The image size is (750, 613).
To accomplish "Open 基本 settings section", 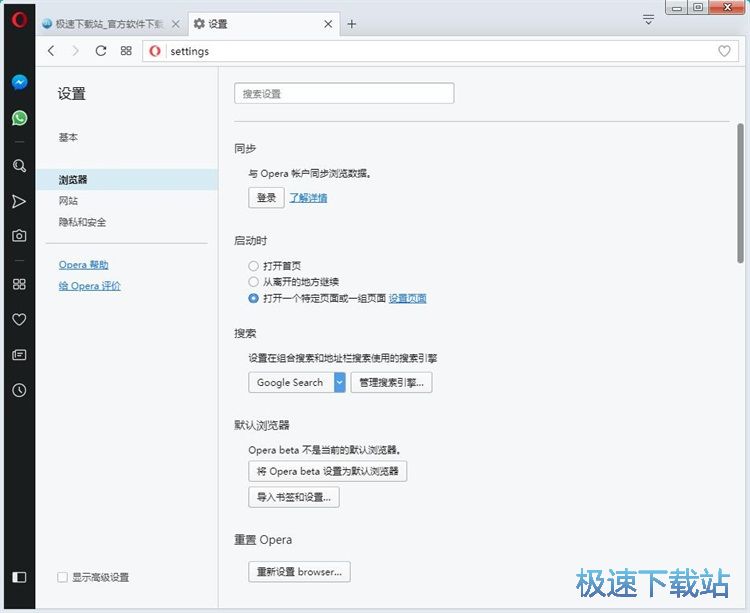I will click(x=68, y=138).
